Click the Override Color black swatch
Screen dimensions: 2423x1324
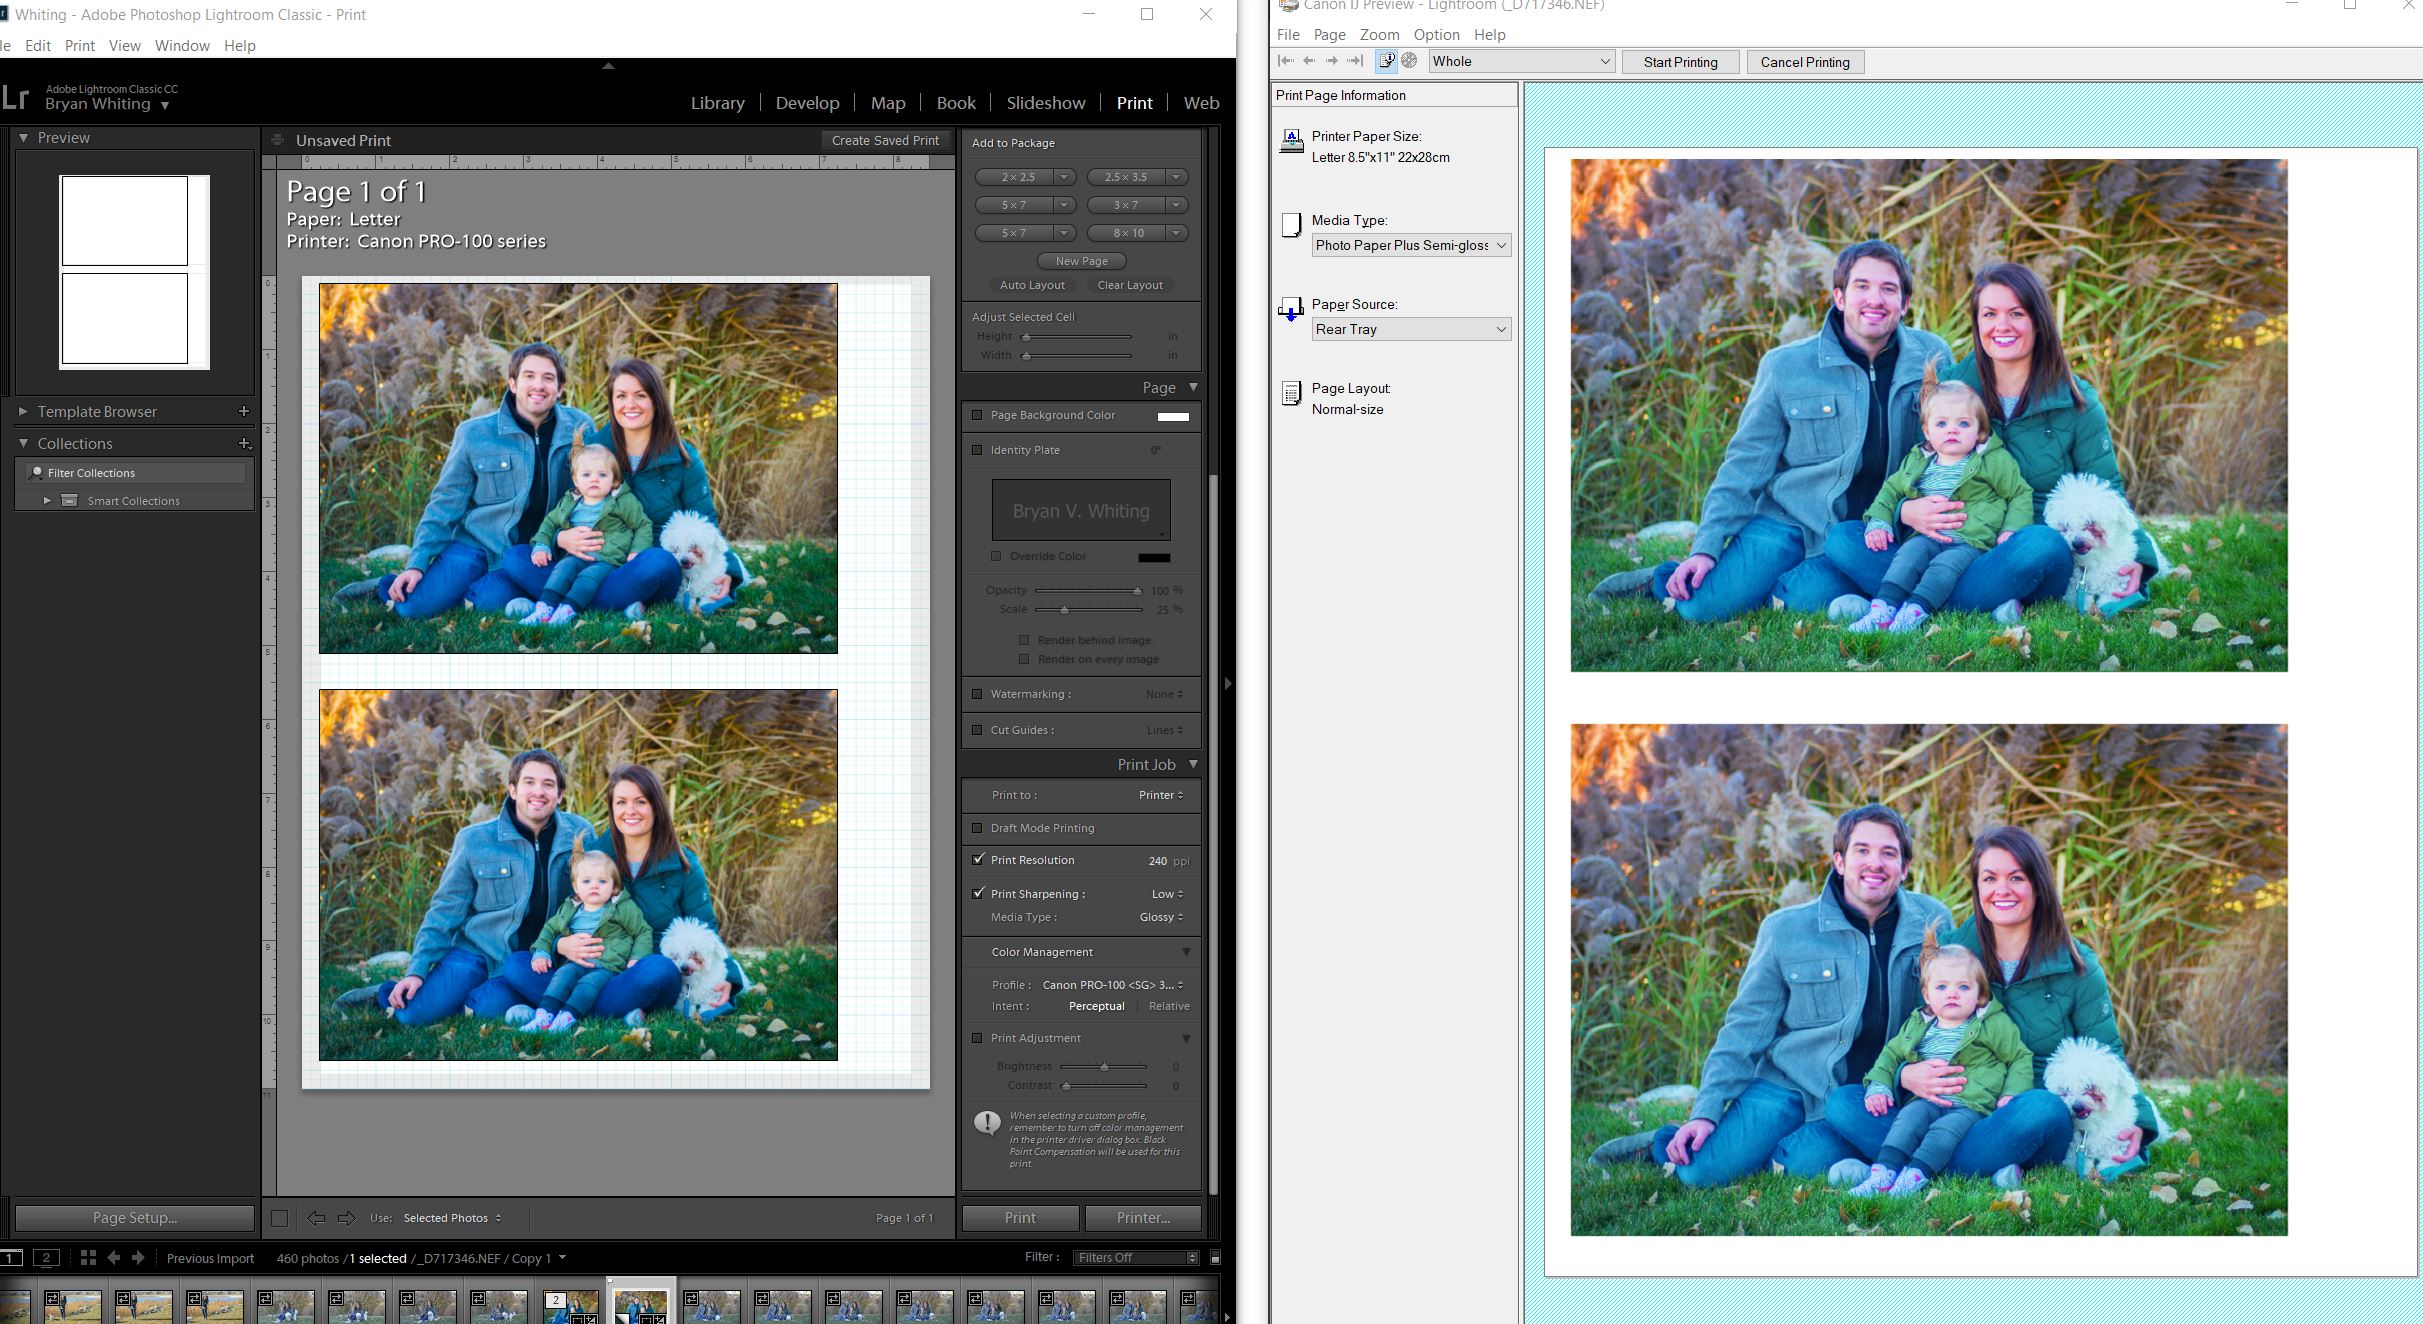pyautogui.click(x=1154, y=557)
